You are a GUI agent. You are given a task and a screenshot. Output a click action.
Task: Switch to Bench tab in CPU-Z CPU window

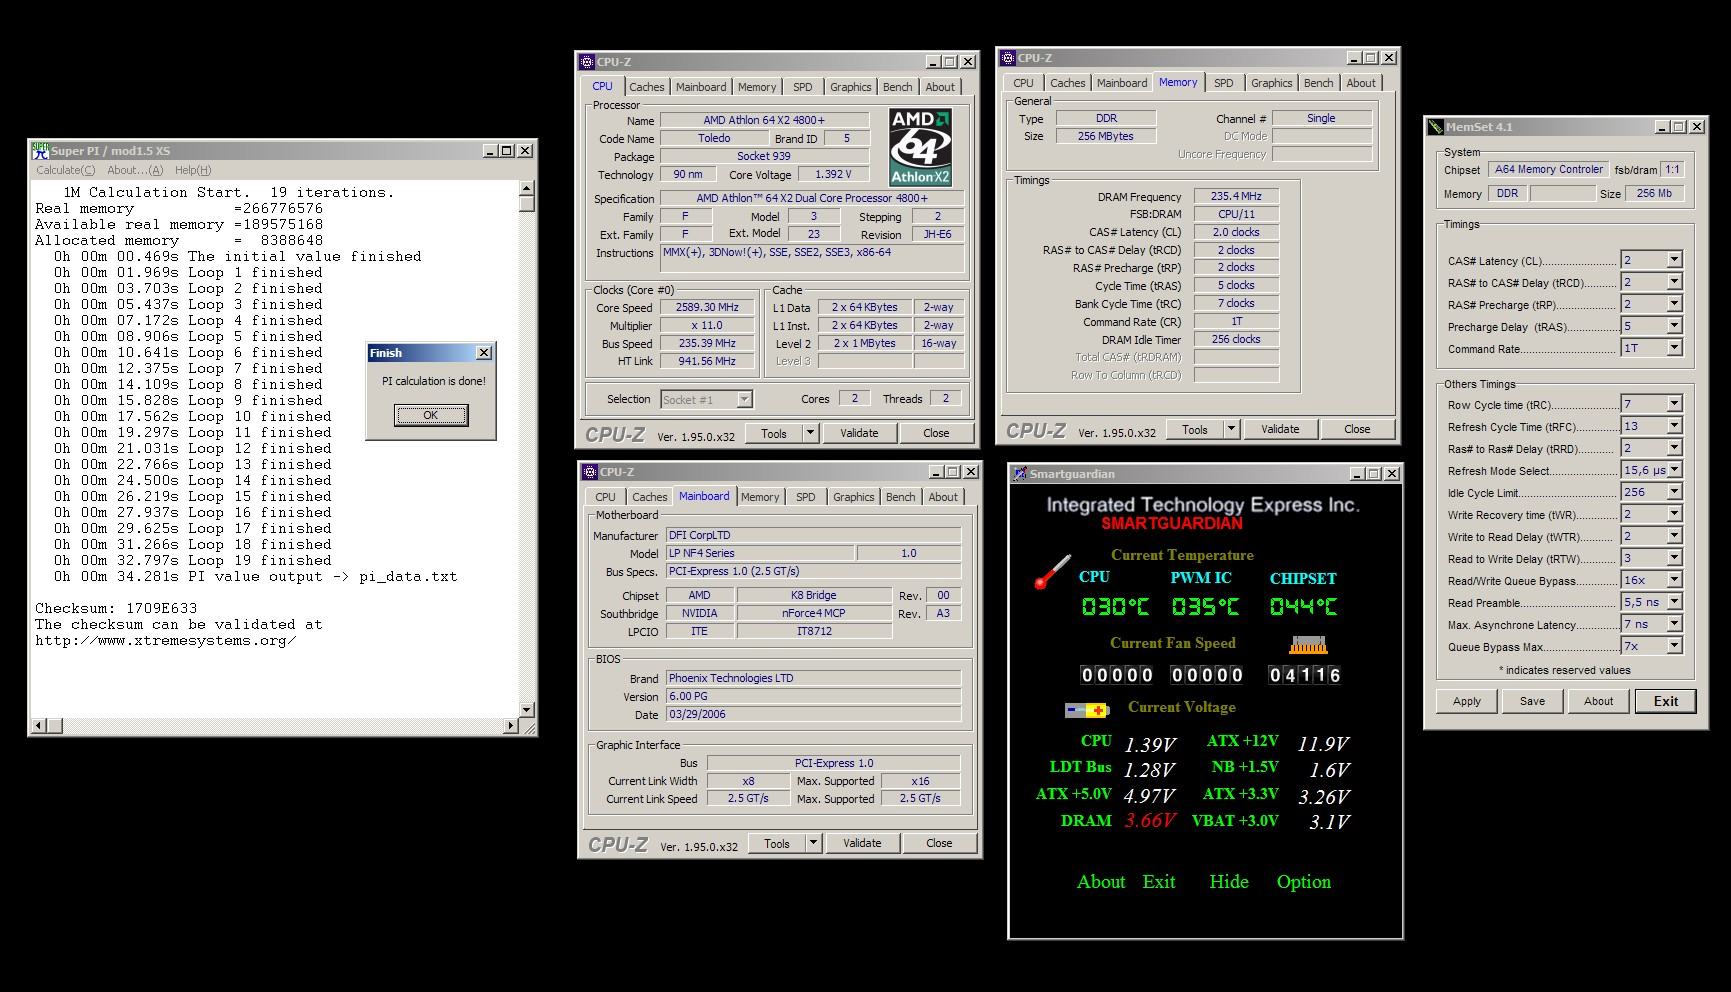point(898,87)
